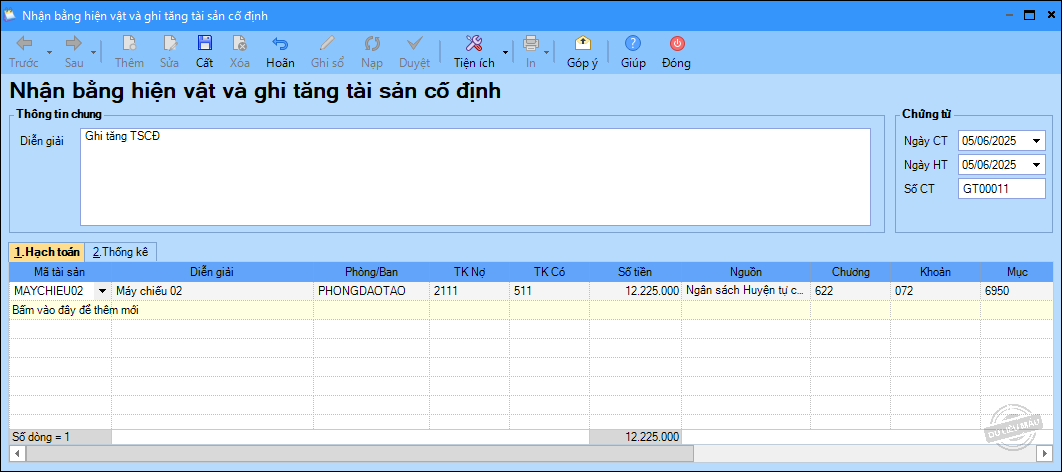Click into the Diễn giải text area

tap(475, 177)
